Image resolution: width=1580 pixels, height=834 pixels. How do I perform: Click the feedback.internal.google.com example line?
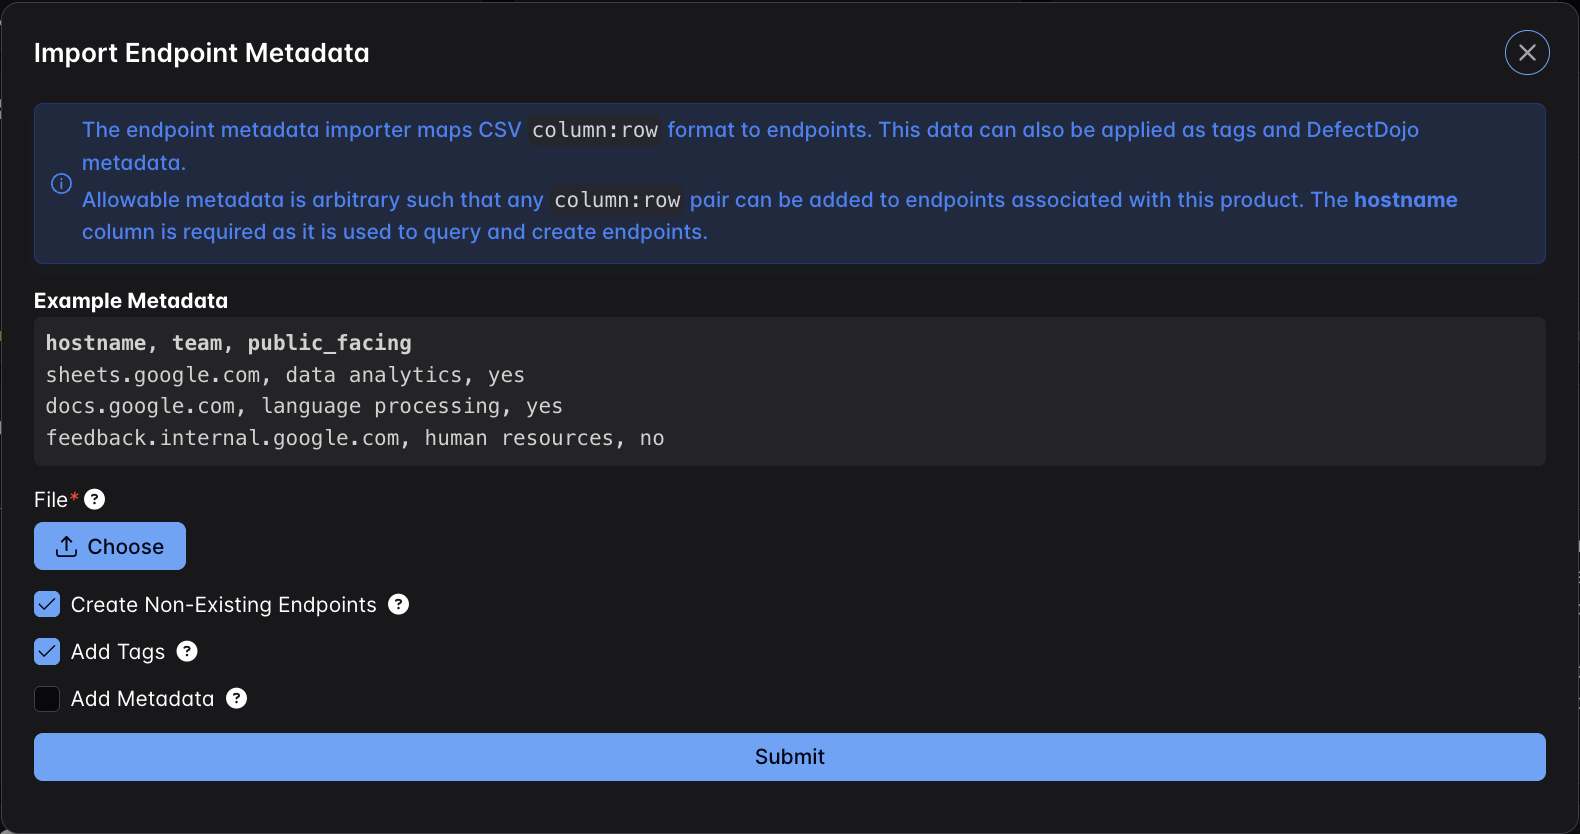(x=355, y=438)
